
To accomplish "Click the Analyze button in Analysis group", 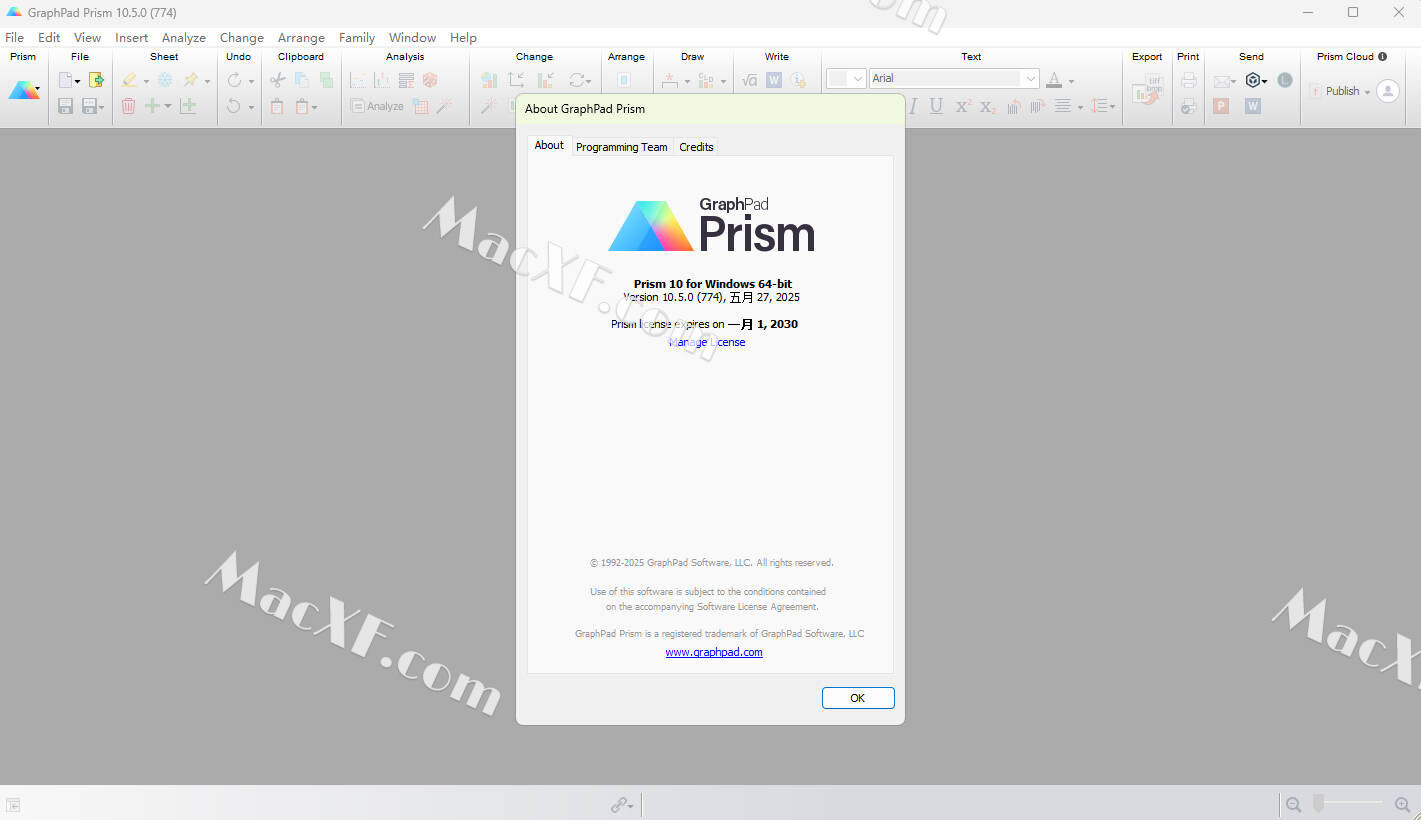I will click(x=377, y=106).
